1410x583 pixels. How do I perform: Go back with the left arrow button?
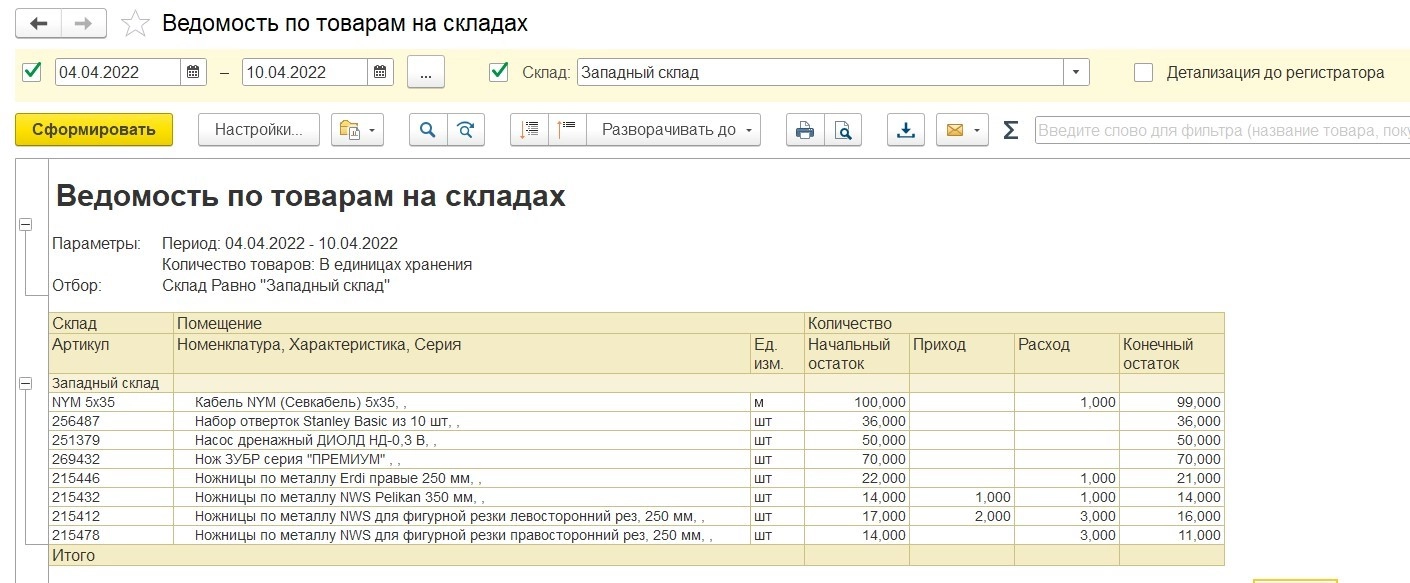[x=38, y=23]
